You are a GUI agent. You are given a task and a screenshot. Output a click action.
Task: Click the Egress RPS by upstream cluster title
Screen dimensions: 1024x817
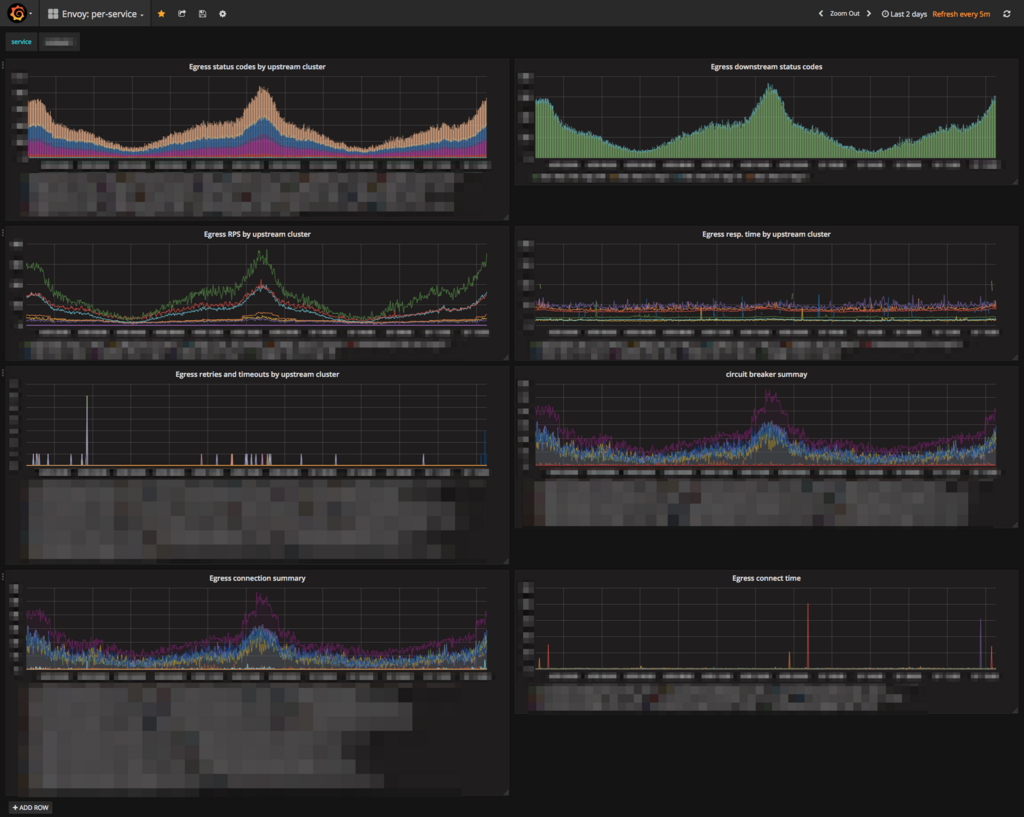pos(257,234)
